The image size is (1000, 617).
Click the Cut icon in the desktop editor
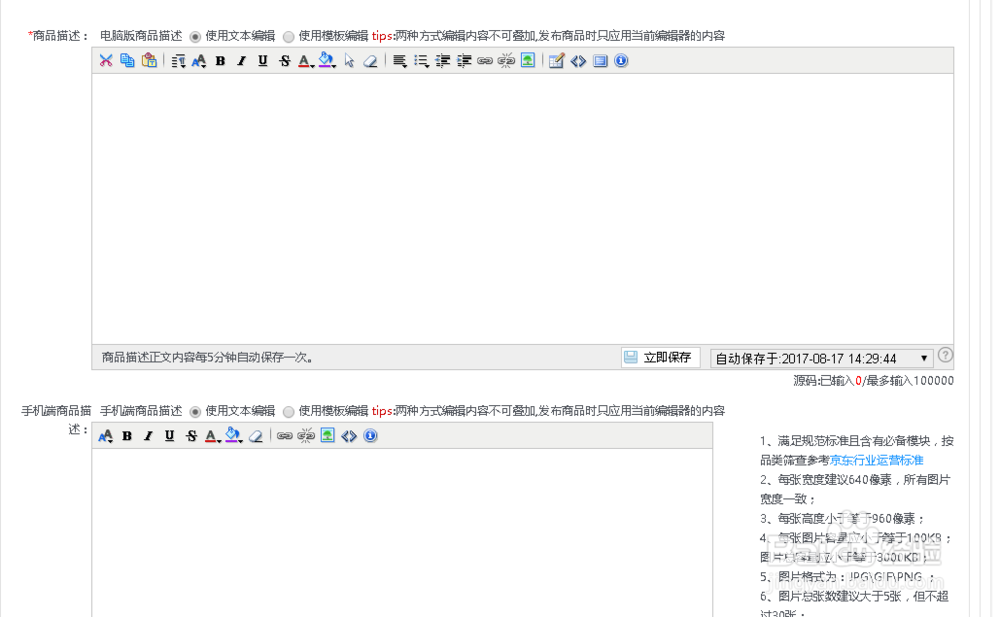coord(106,61)
